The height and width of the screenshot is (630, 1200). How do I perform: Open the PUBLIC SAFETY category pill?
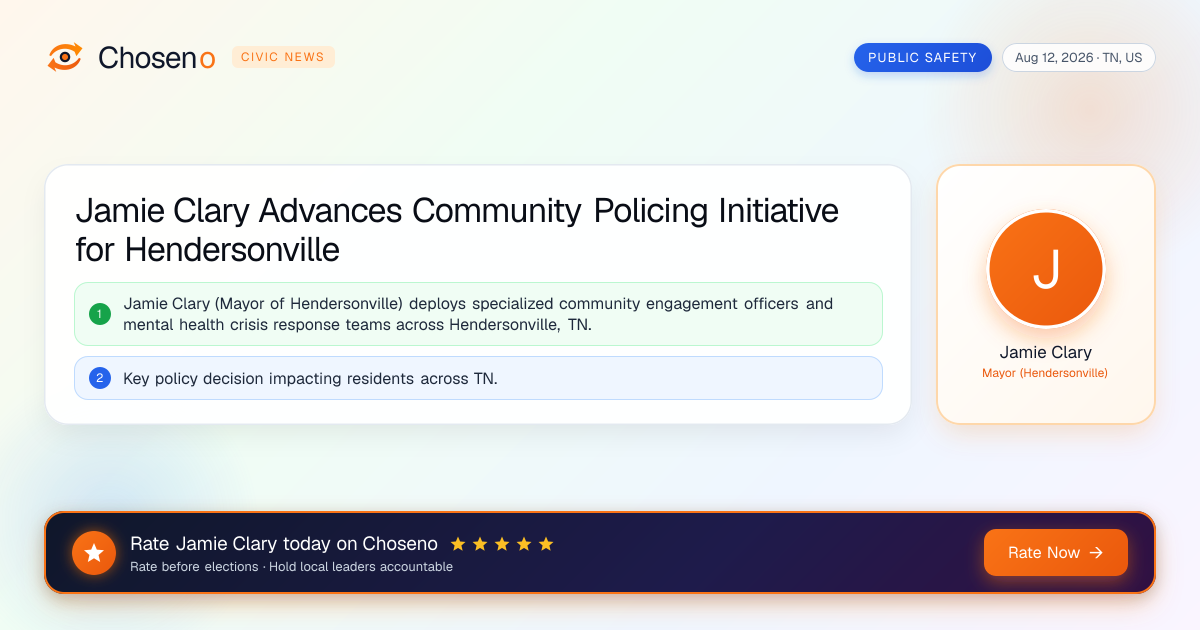(x=922, y=57)
